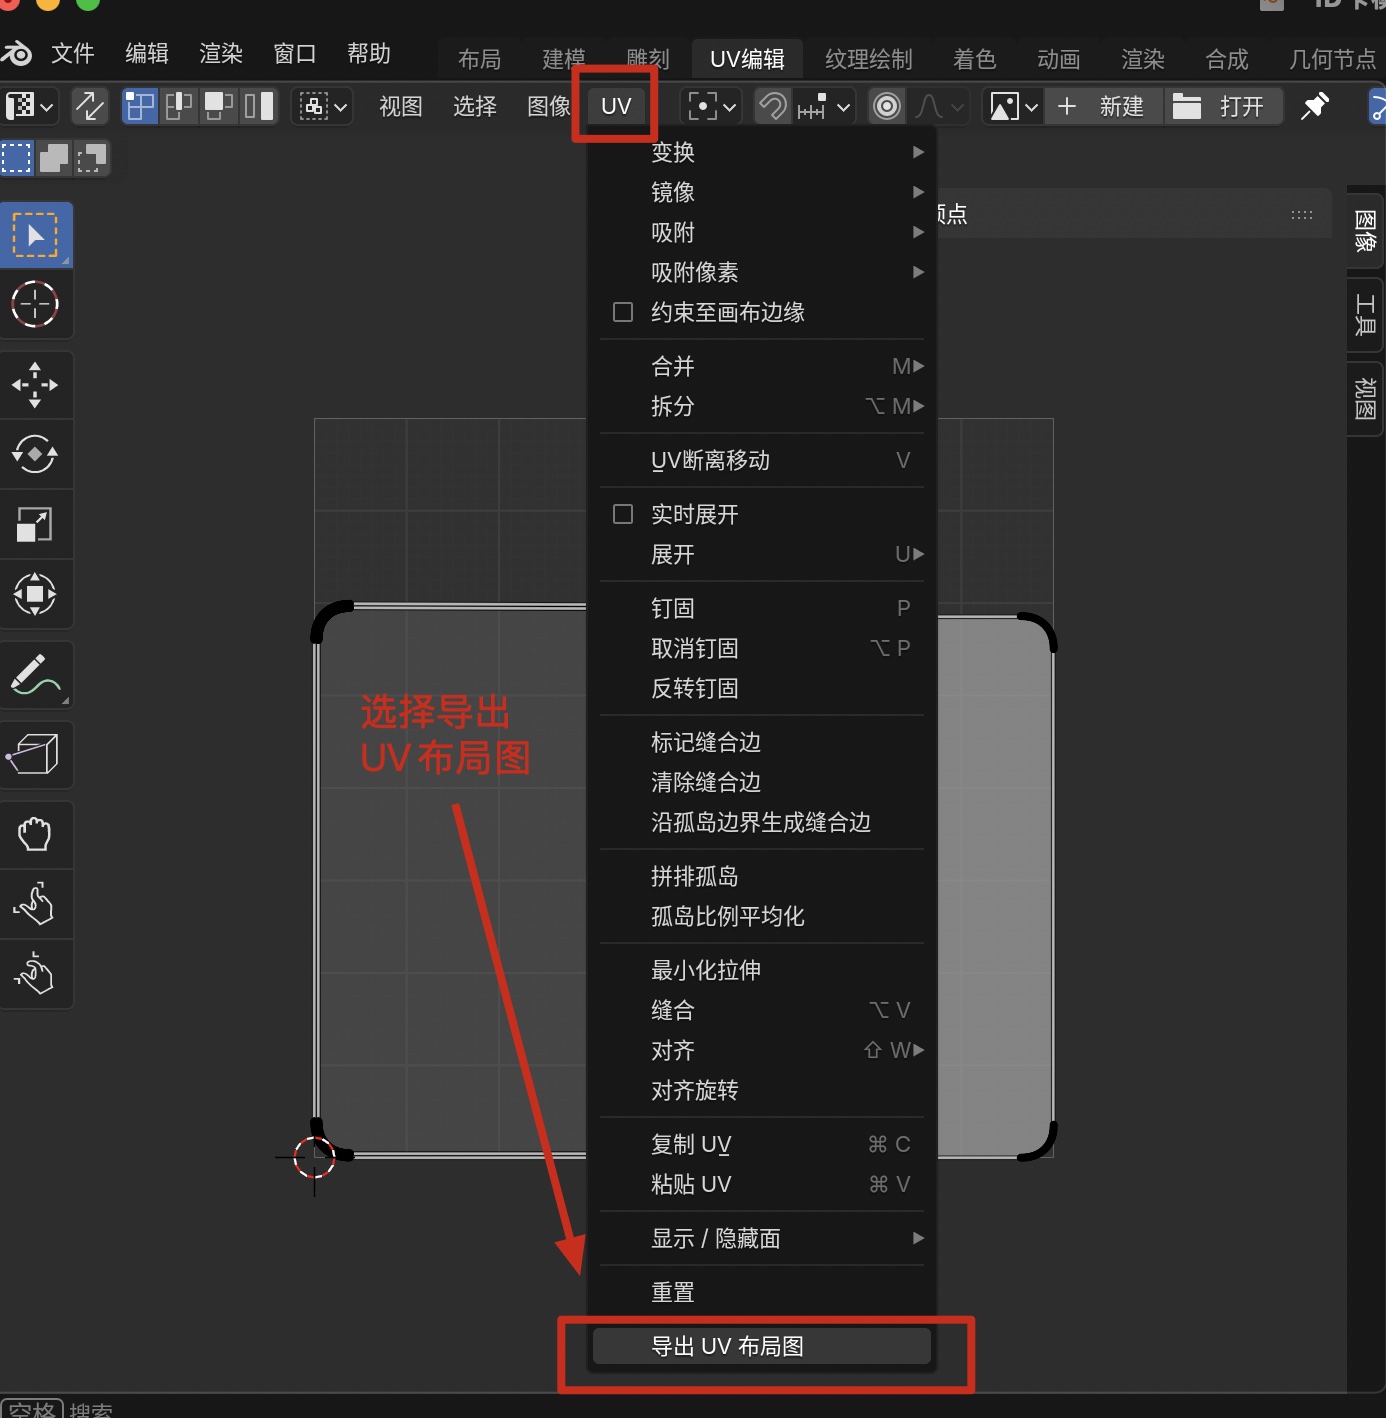The width and height of the screenshot is (1386, 1418).
Task: Click the 新建 image button
Action: [1105, 106]
